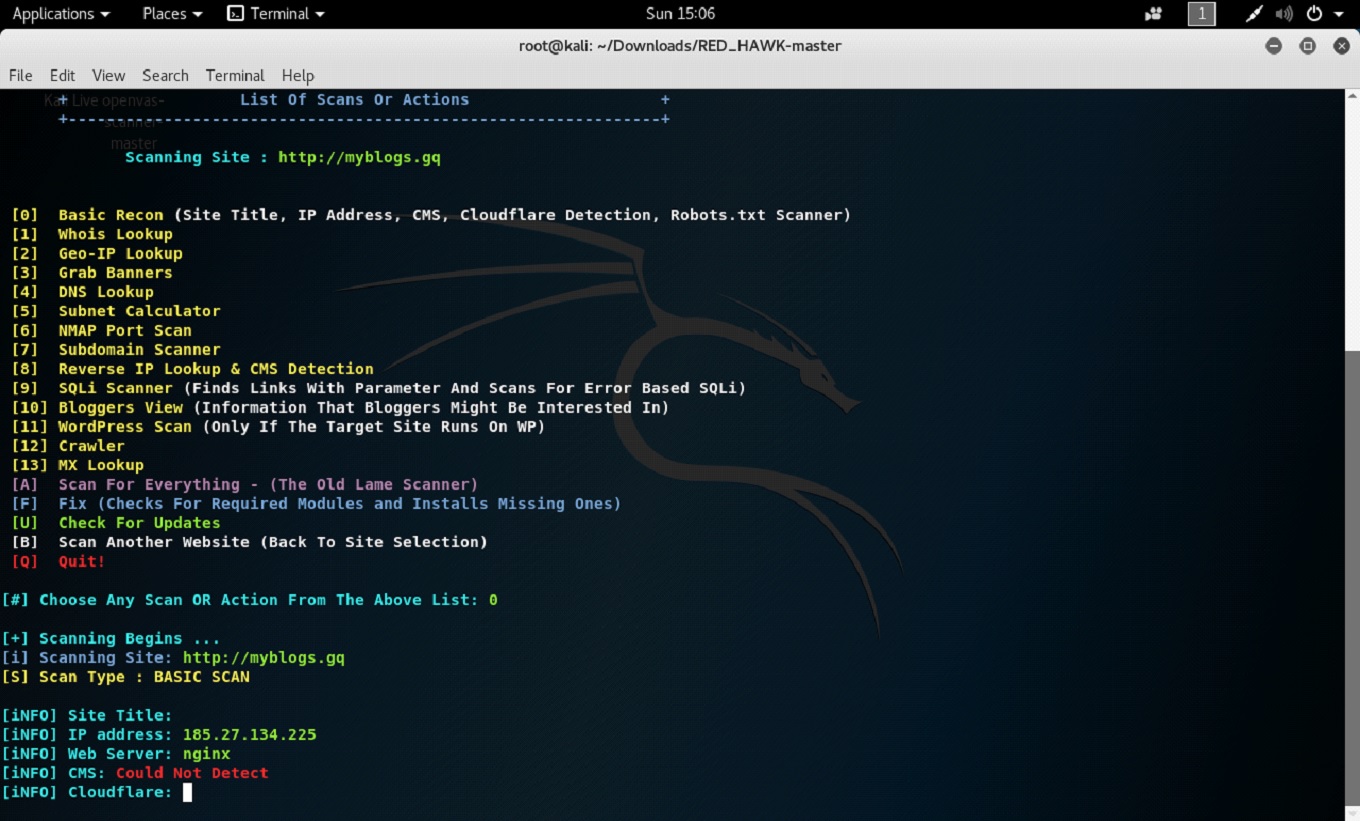Click the 'Web Server: nginx' line
The image size is (1360, 821).
click(x=116, y=754)
